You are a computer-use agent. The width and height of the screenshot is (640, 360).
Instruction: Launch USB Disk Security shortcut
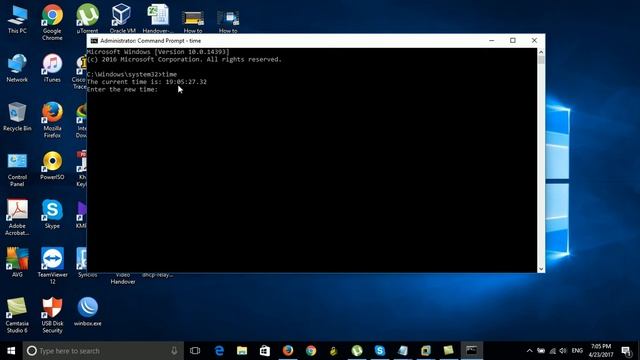click(x=52, y=315)
